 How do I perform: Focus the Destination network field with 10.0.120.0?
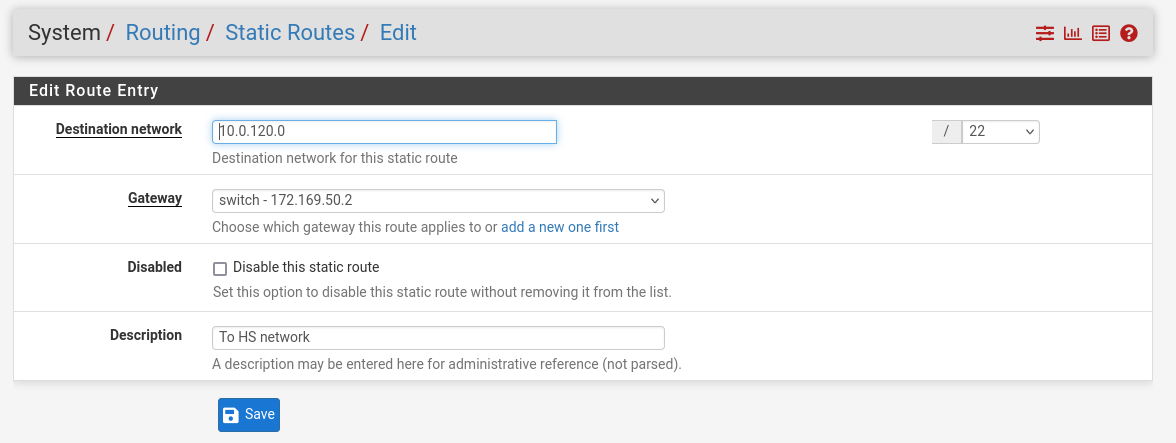(384, 131)
